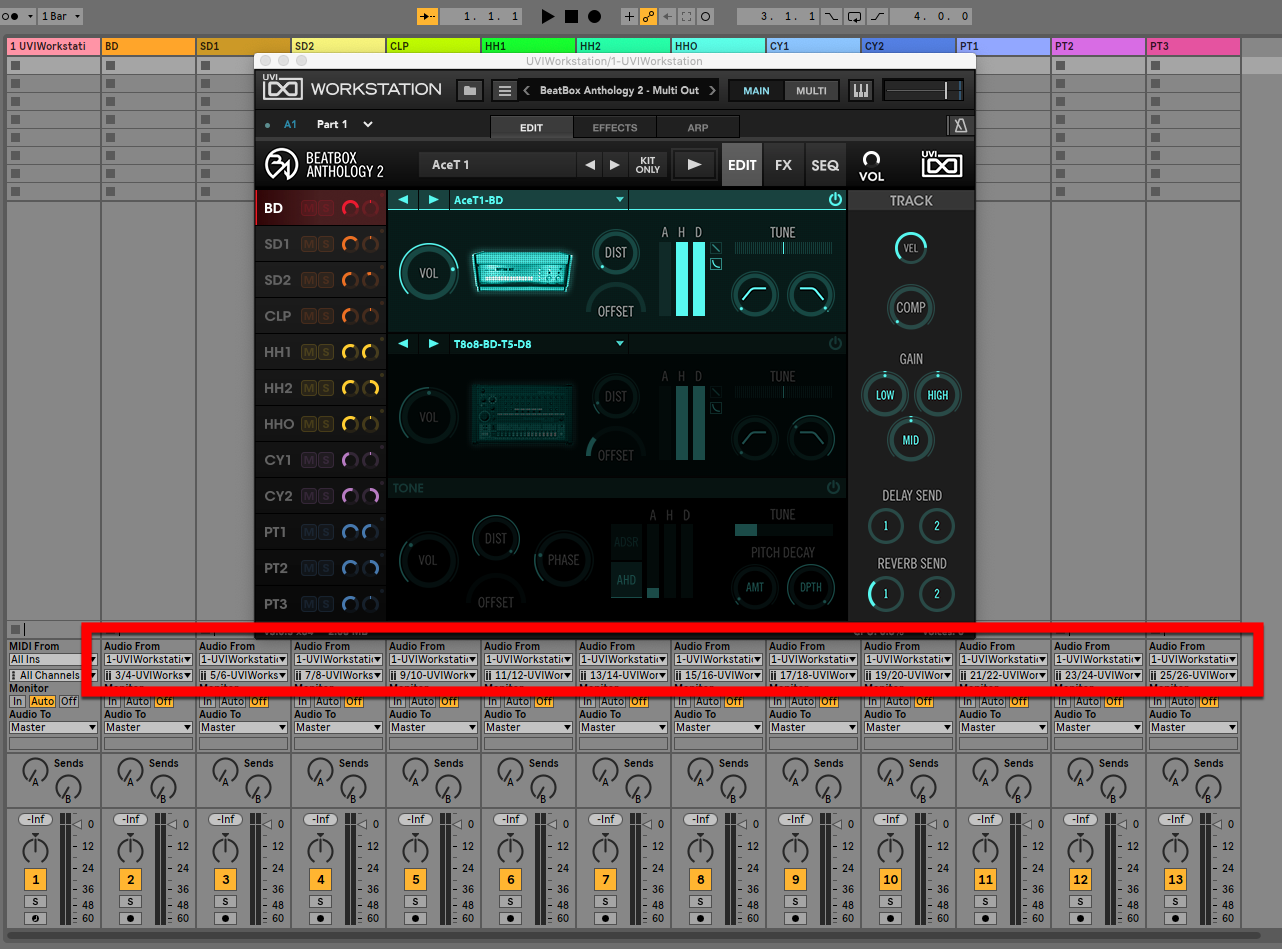Solo track 4 with its S button

pyautogui.click(x=320, y=902)
